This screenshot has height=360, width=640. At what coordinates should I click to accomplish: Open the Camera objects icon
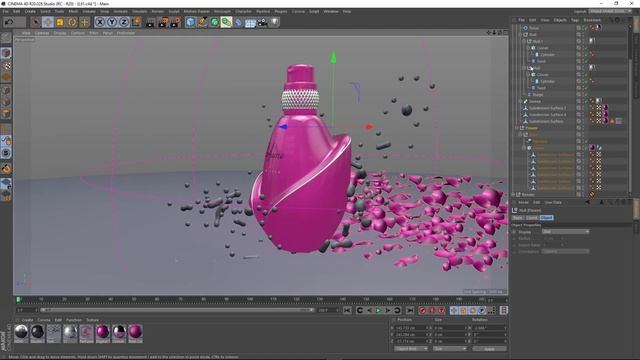[x=262, y=22]
